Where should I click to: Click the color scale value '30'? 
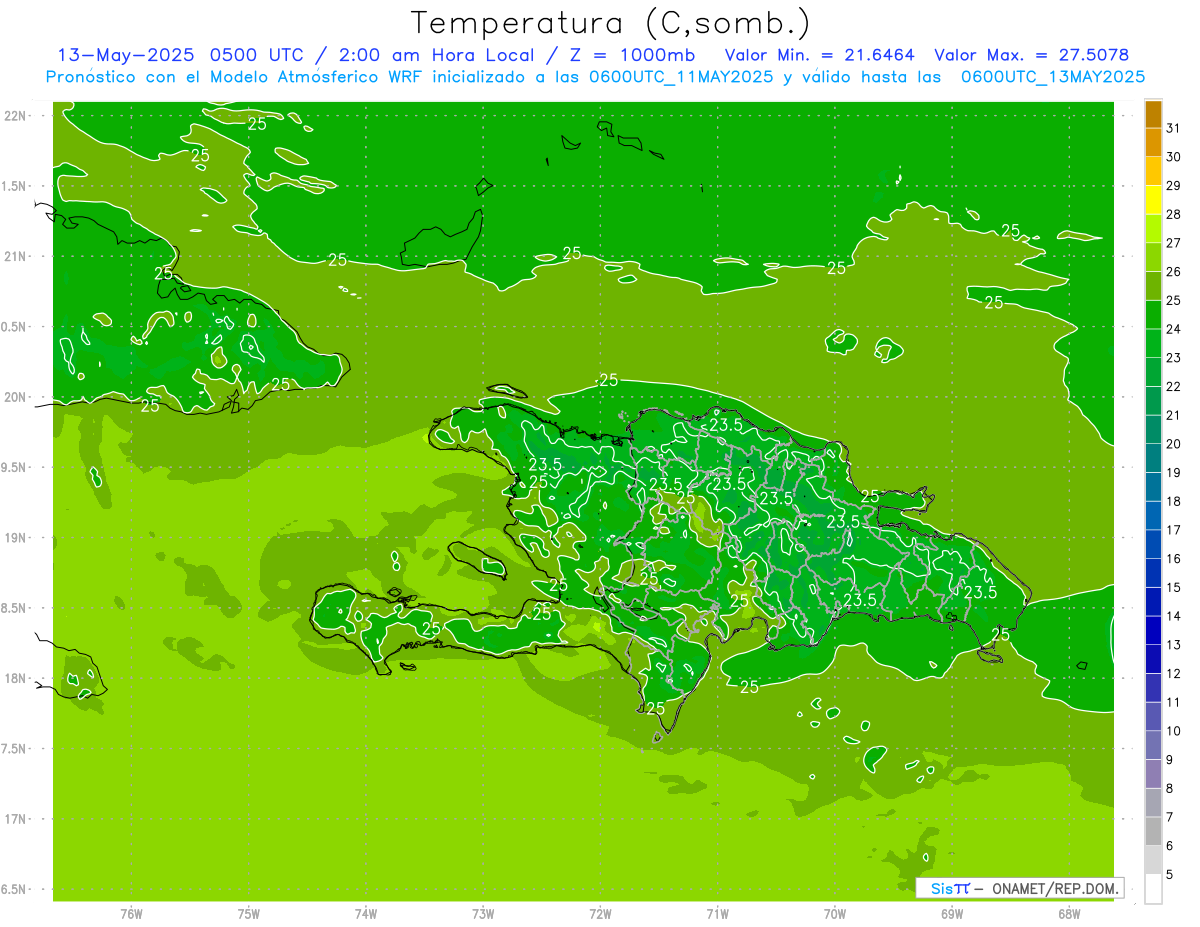click(1173, 157)
